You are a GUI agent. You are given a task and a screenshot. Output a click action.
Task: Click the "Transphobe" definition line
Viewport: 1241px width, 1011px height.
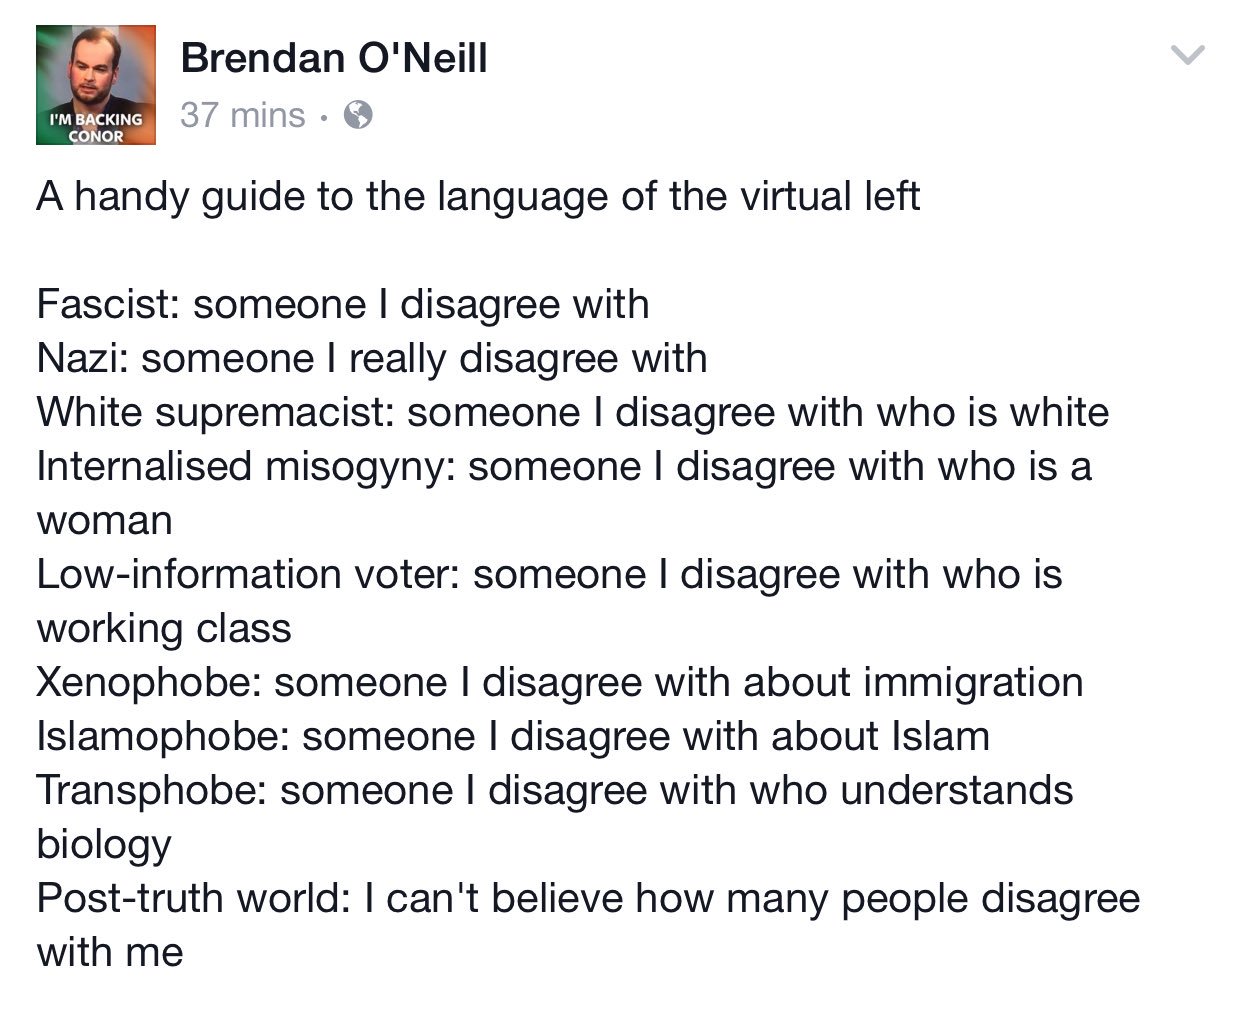click(555, 790)
